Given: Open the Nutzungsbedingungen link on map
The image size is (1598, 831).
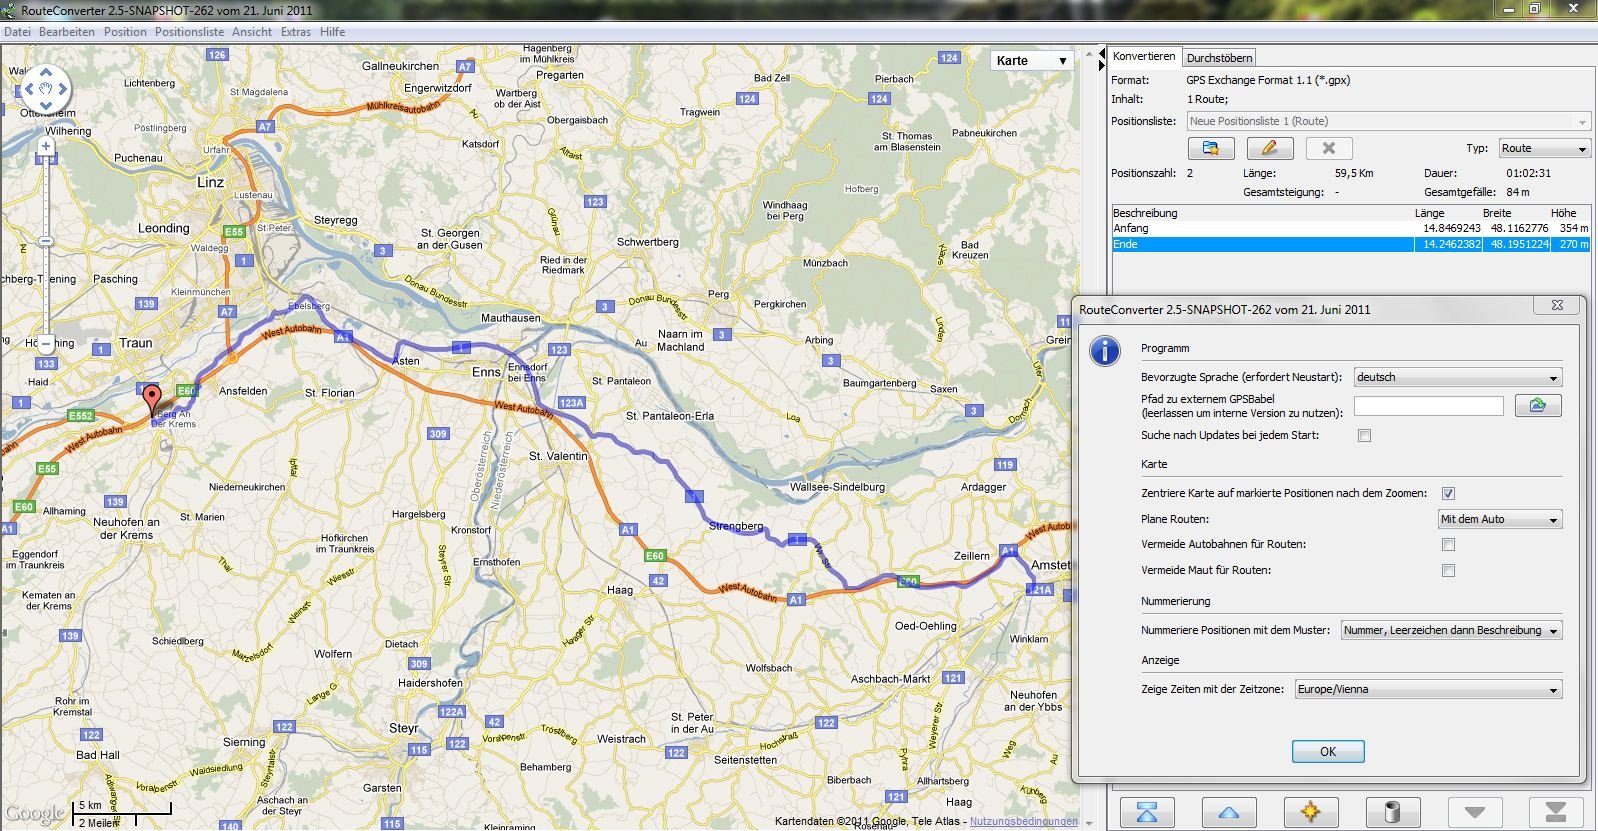Looking at the screenshot, I should tap(1023, 822).
